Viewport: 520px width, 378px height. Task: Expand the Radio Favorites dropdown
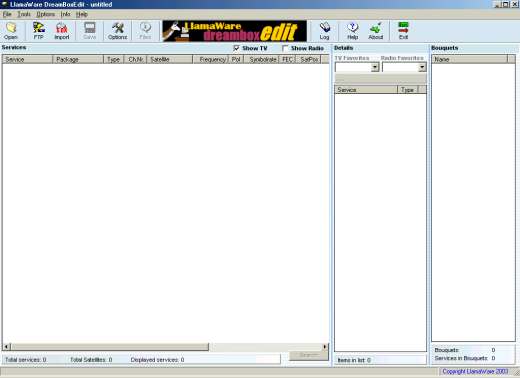422,67
